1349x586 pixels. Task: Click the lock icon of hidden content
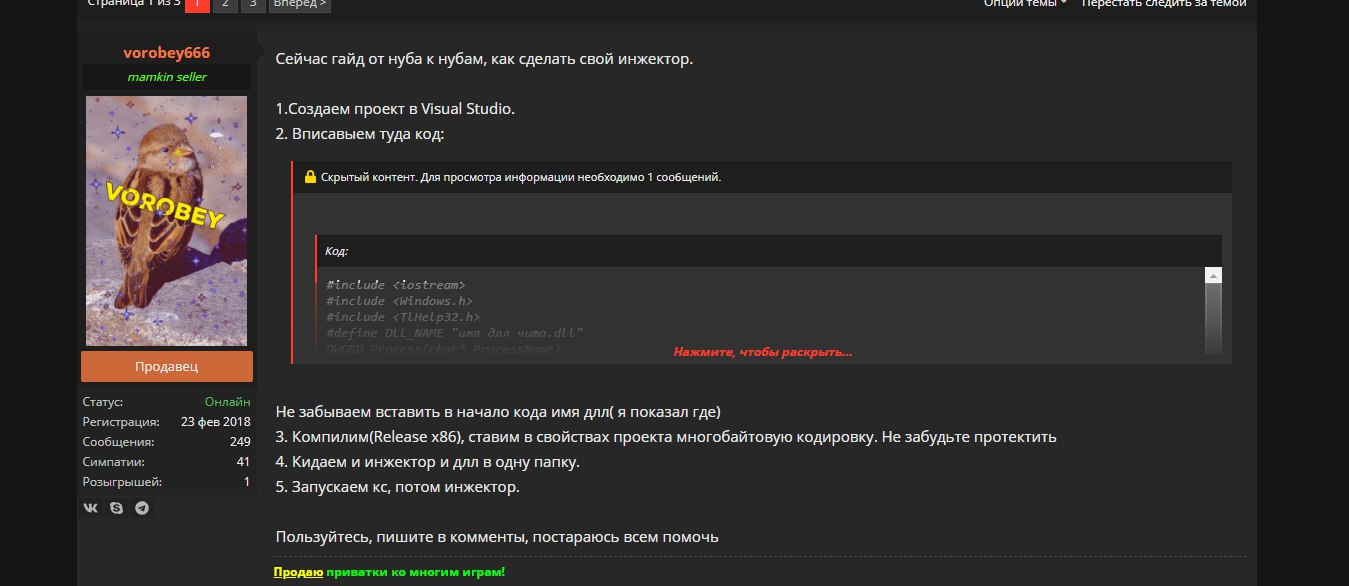pyautogui.click(x=310, y=177)
